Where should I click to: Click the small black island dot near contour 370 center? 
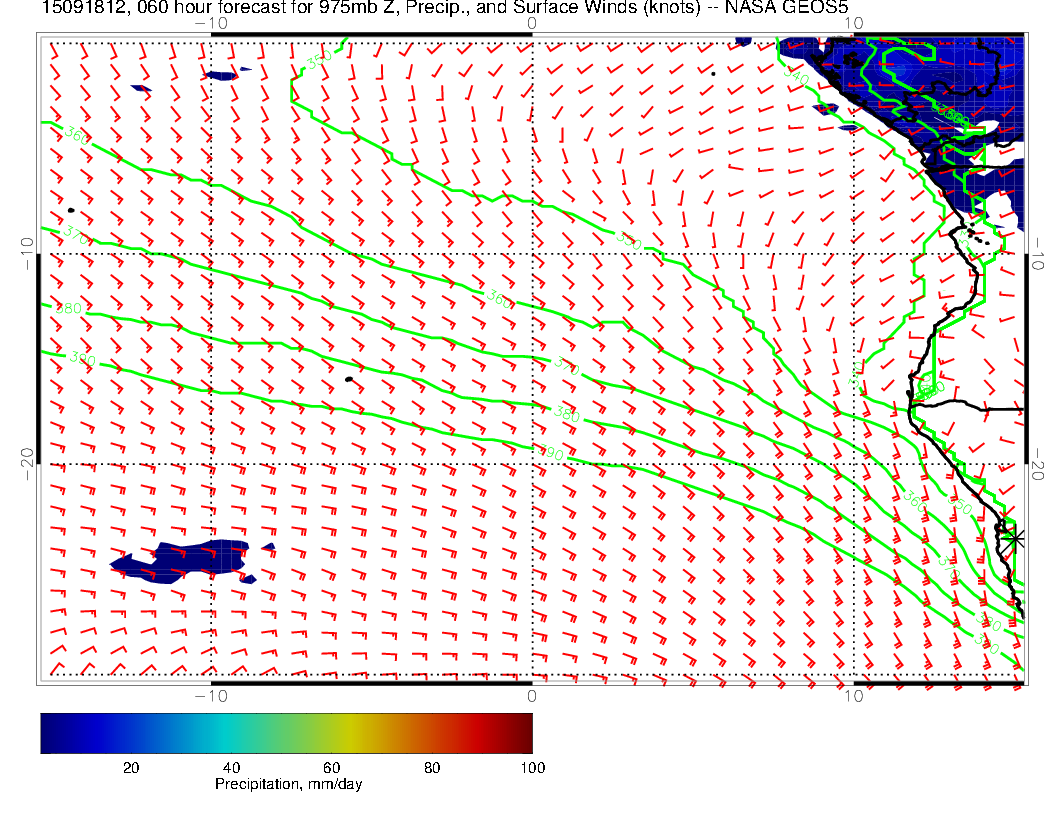coord(349,379)
